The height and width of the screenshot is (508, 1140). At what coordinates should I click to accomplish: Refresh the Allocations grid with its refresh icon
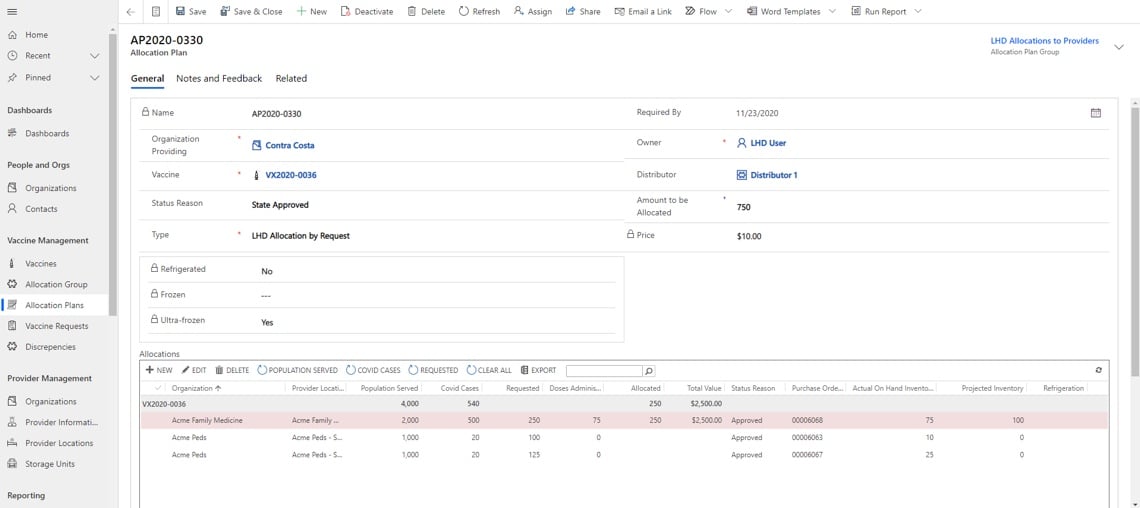1098,370
